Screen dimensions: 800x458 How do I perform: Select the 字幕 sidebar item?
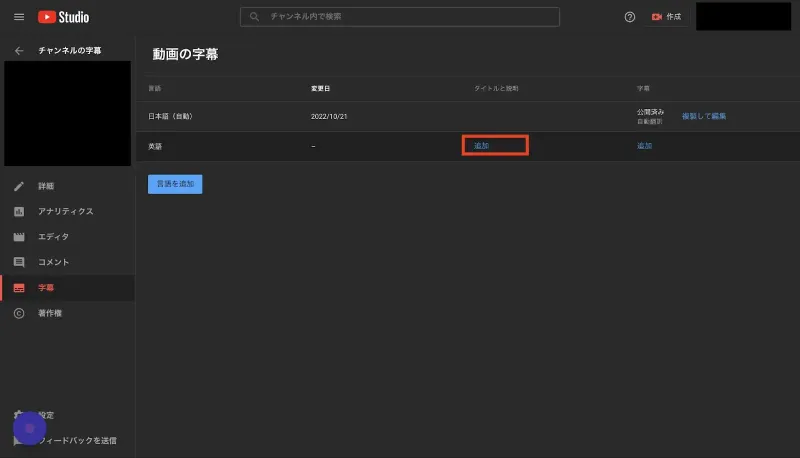click(x=67, y=288)
